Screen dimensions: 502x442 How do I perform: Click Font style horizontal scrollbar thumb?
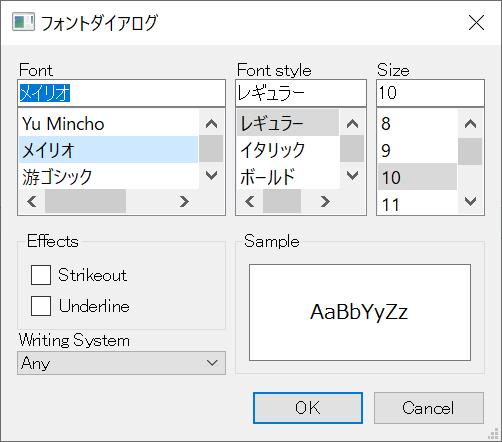coord(282,201)
